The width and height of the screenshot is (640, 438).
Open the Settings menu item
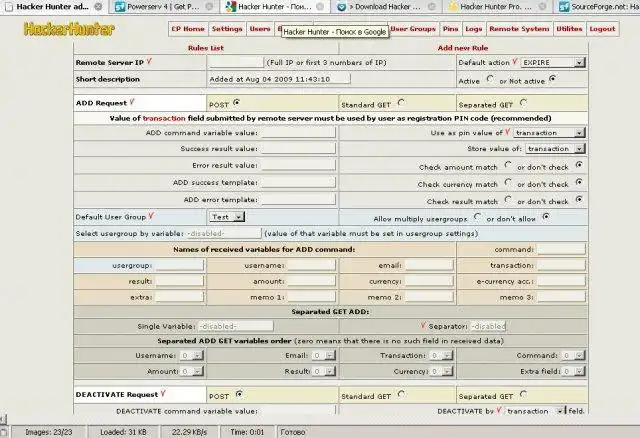(227, 29)
